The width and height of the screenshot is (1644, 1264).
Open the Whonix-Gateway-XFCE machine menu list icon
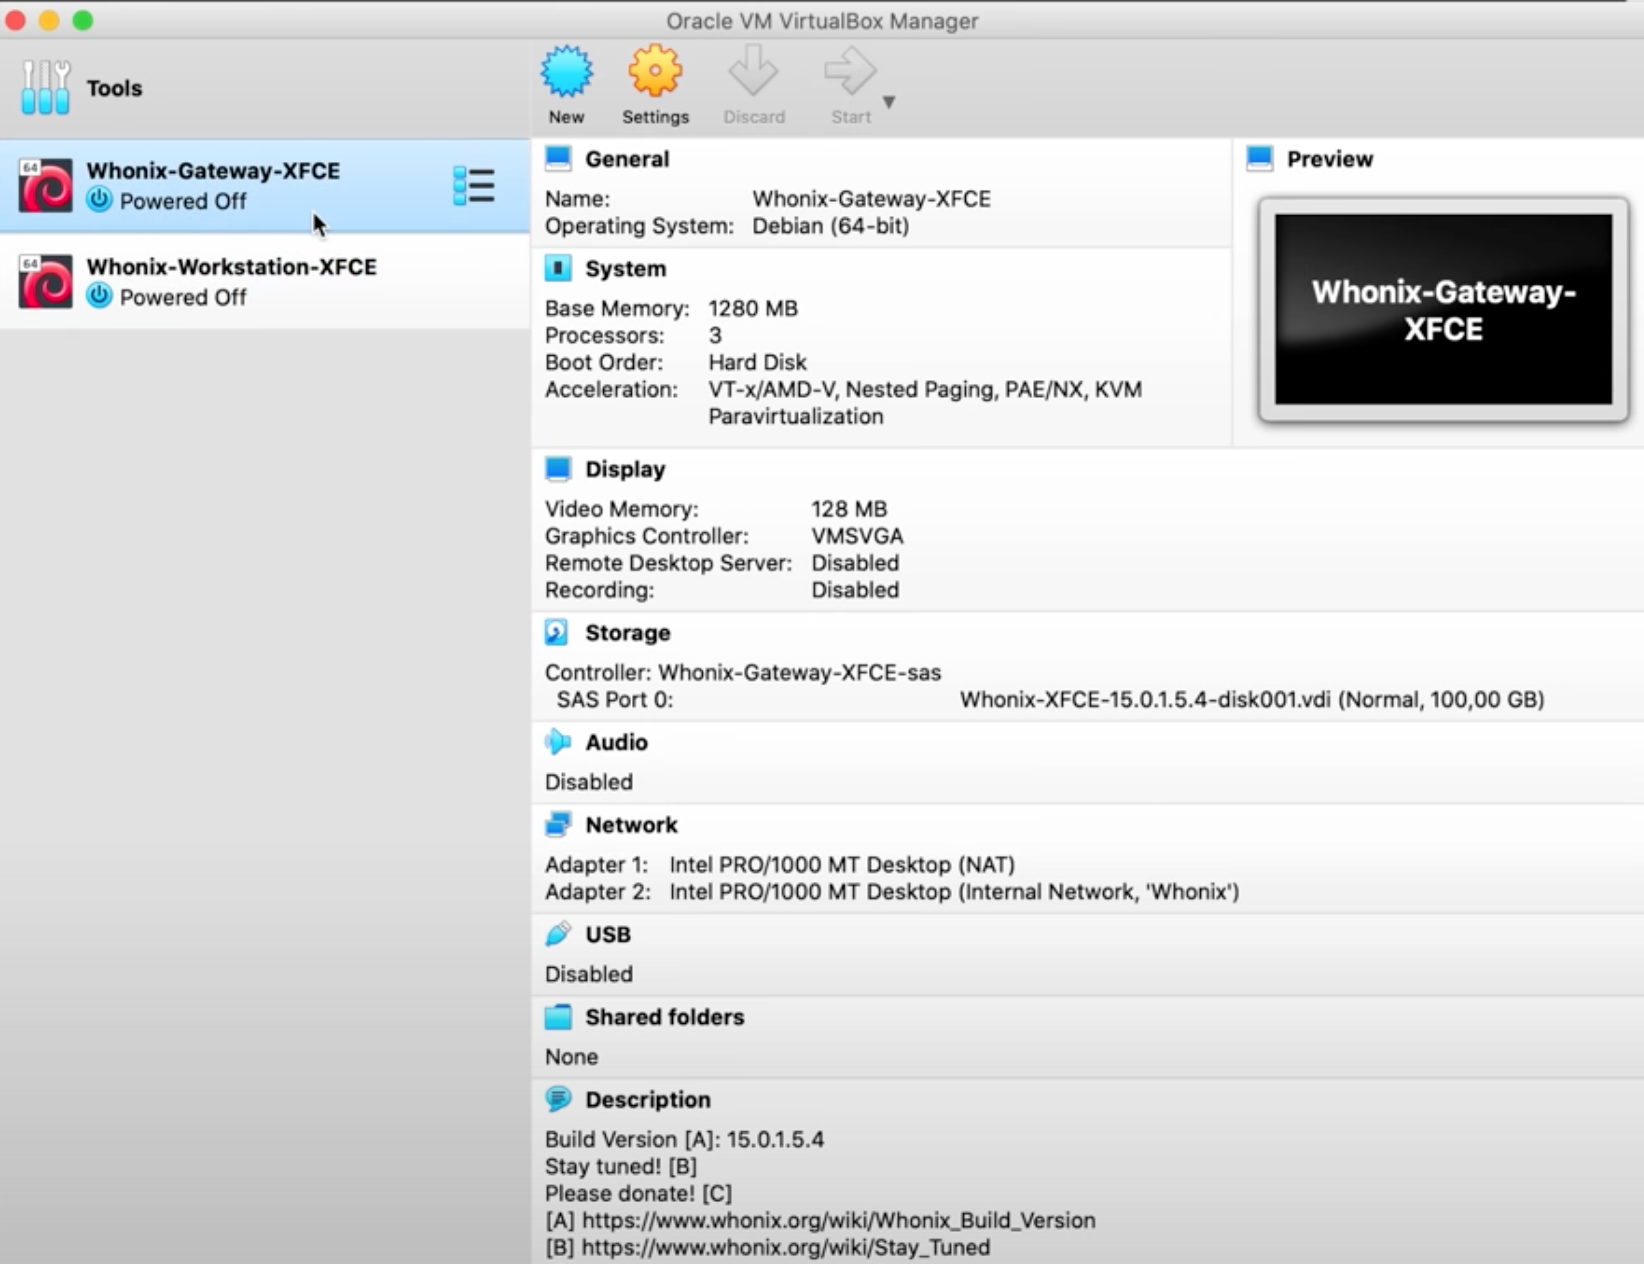tap(474, 186)
